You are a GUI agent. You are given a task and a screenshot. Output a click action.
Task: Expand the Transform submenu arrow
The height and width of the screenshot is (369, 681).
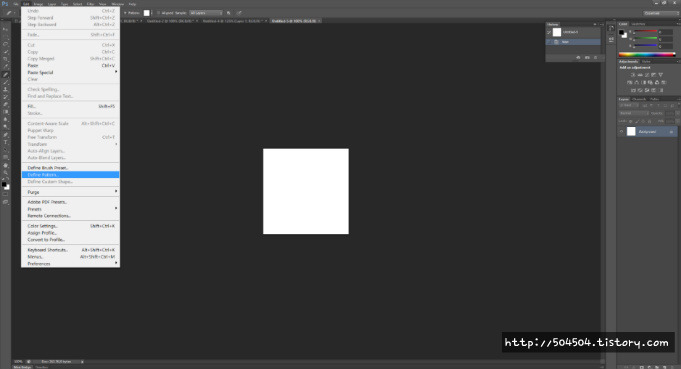(116, 144)
